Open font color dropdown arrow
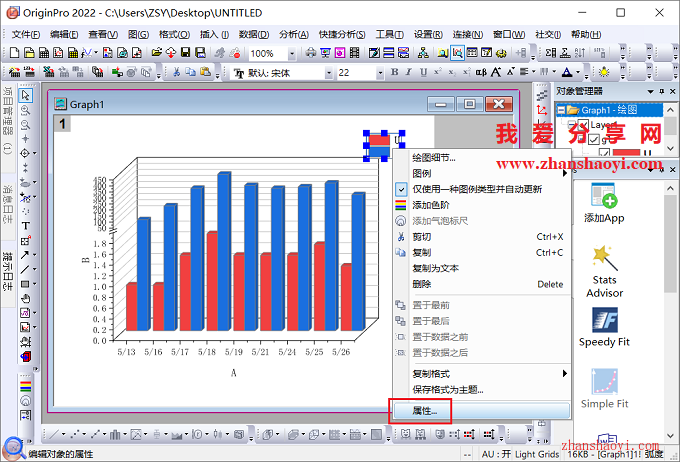Screen dimensions: 680x462 pos(578,72)
